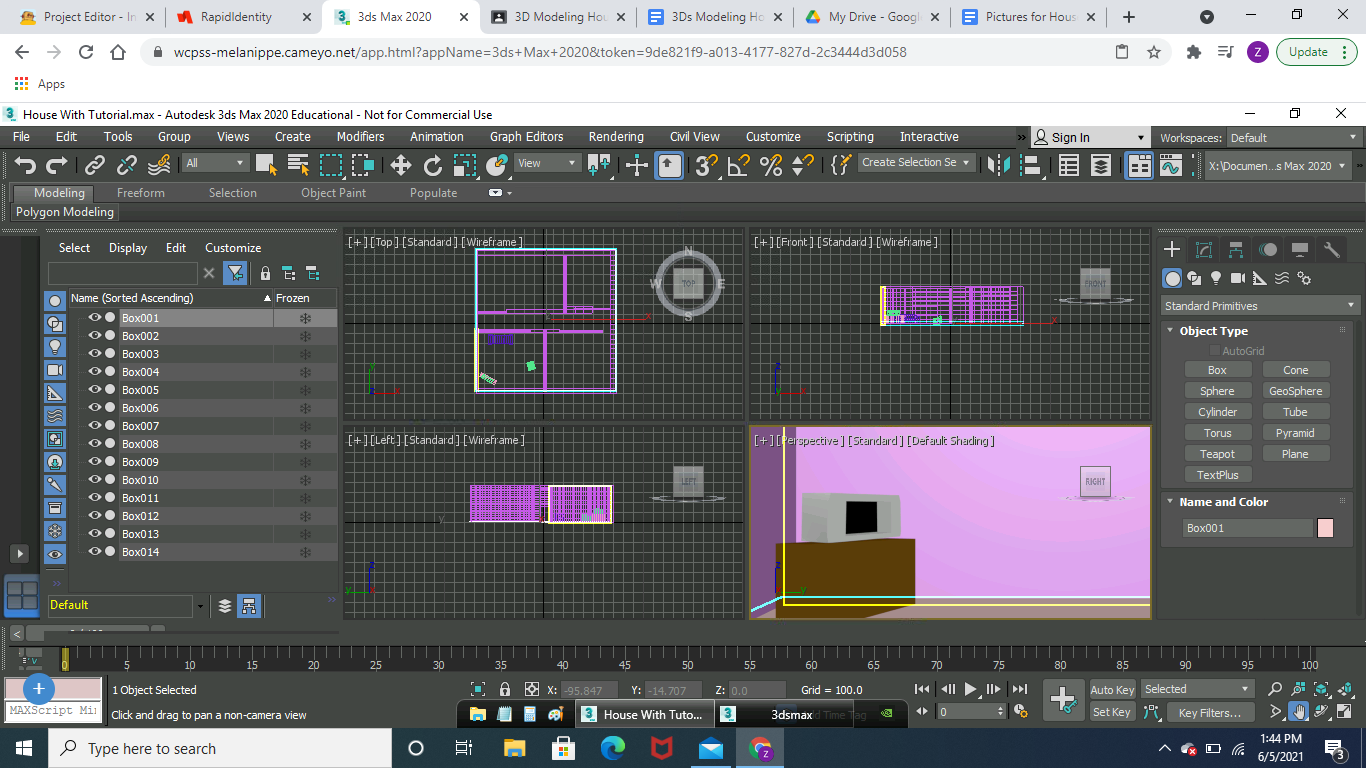
Task: Activate the Select and Link chain icon
Action: (95, 165)
